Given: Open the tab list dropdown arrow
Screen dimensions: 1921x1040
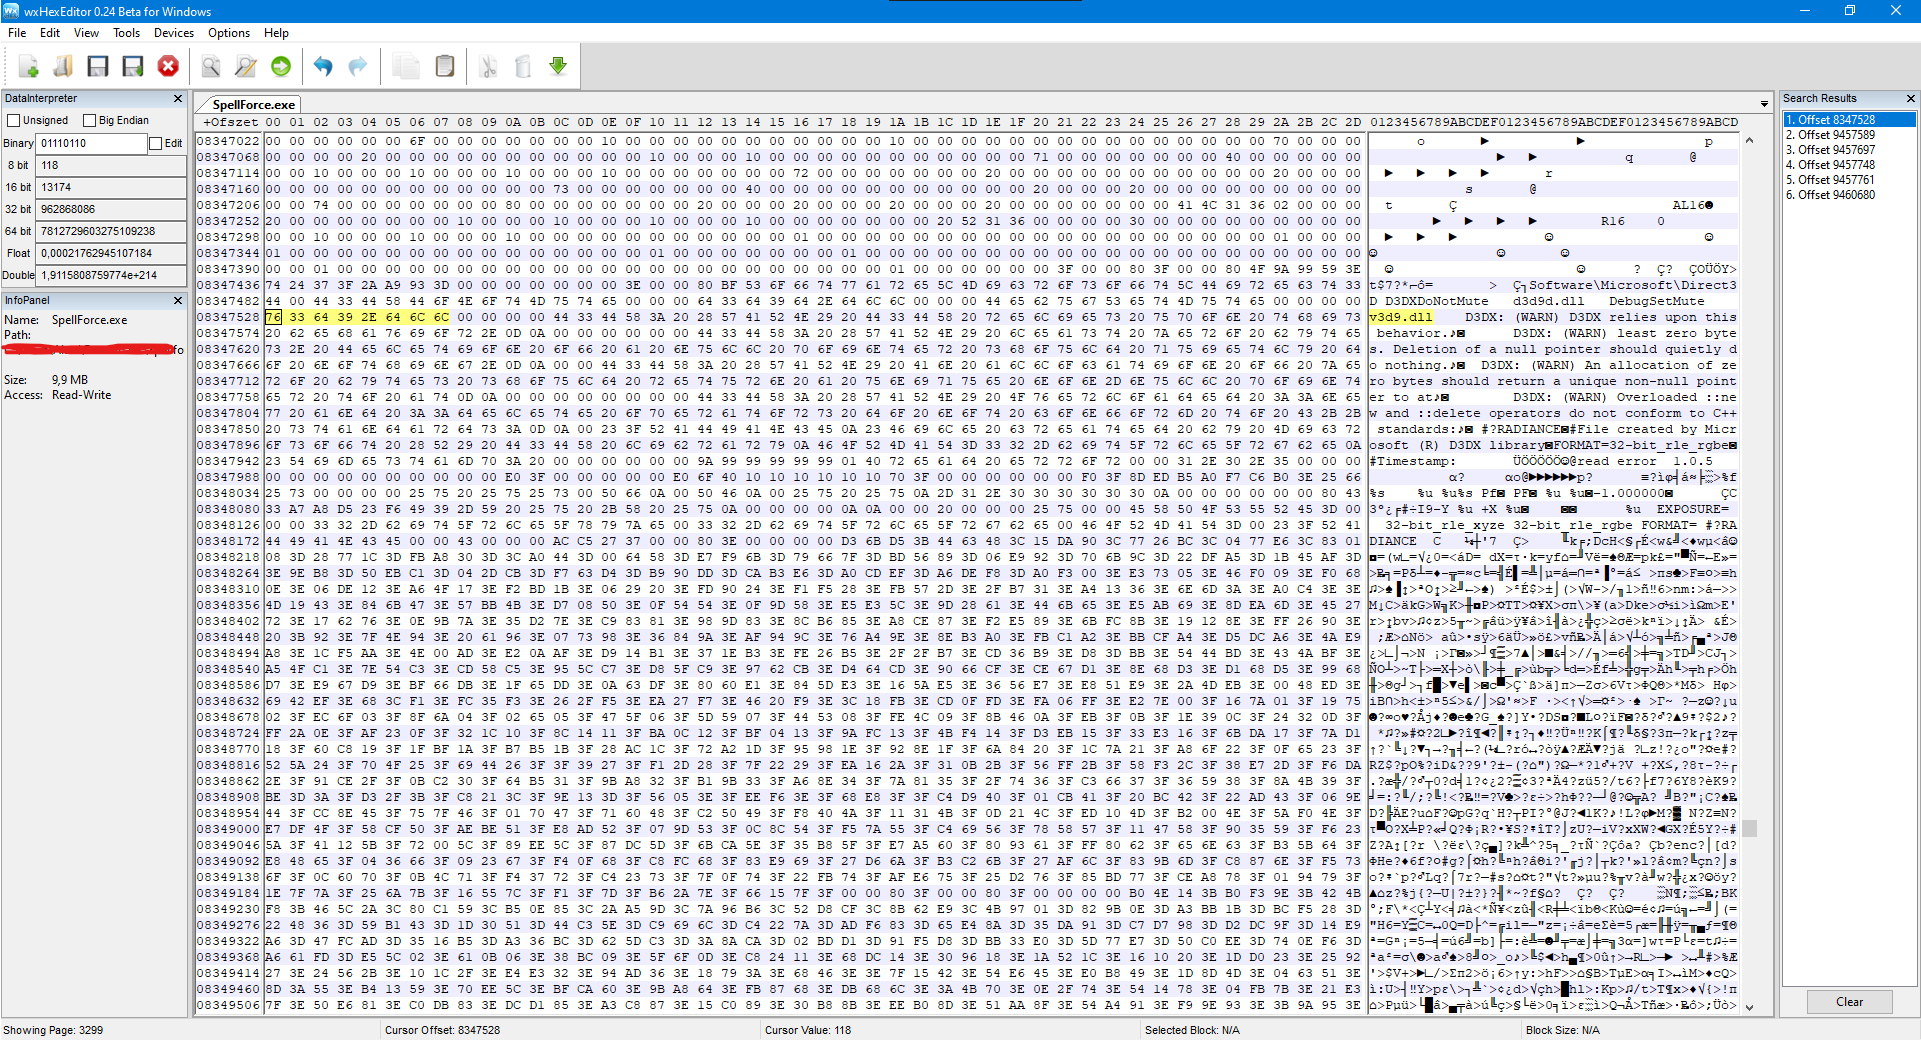Looking at the screenshot, I should click(x=1764, y=104).
